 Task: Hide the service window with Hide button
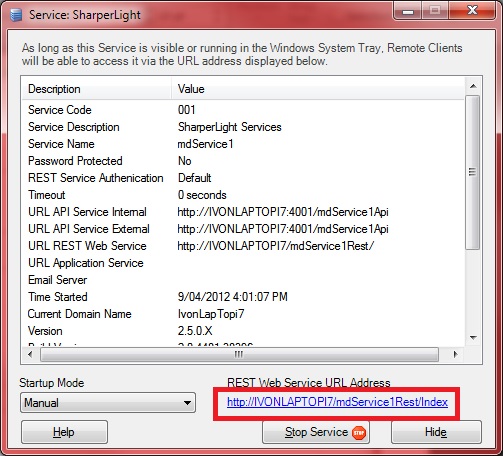(436, 432)
